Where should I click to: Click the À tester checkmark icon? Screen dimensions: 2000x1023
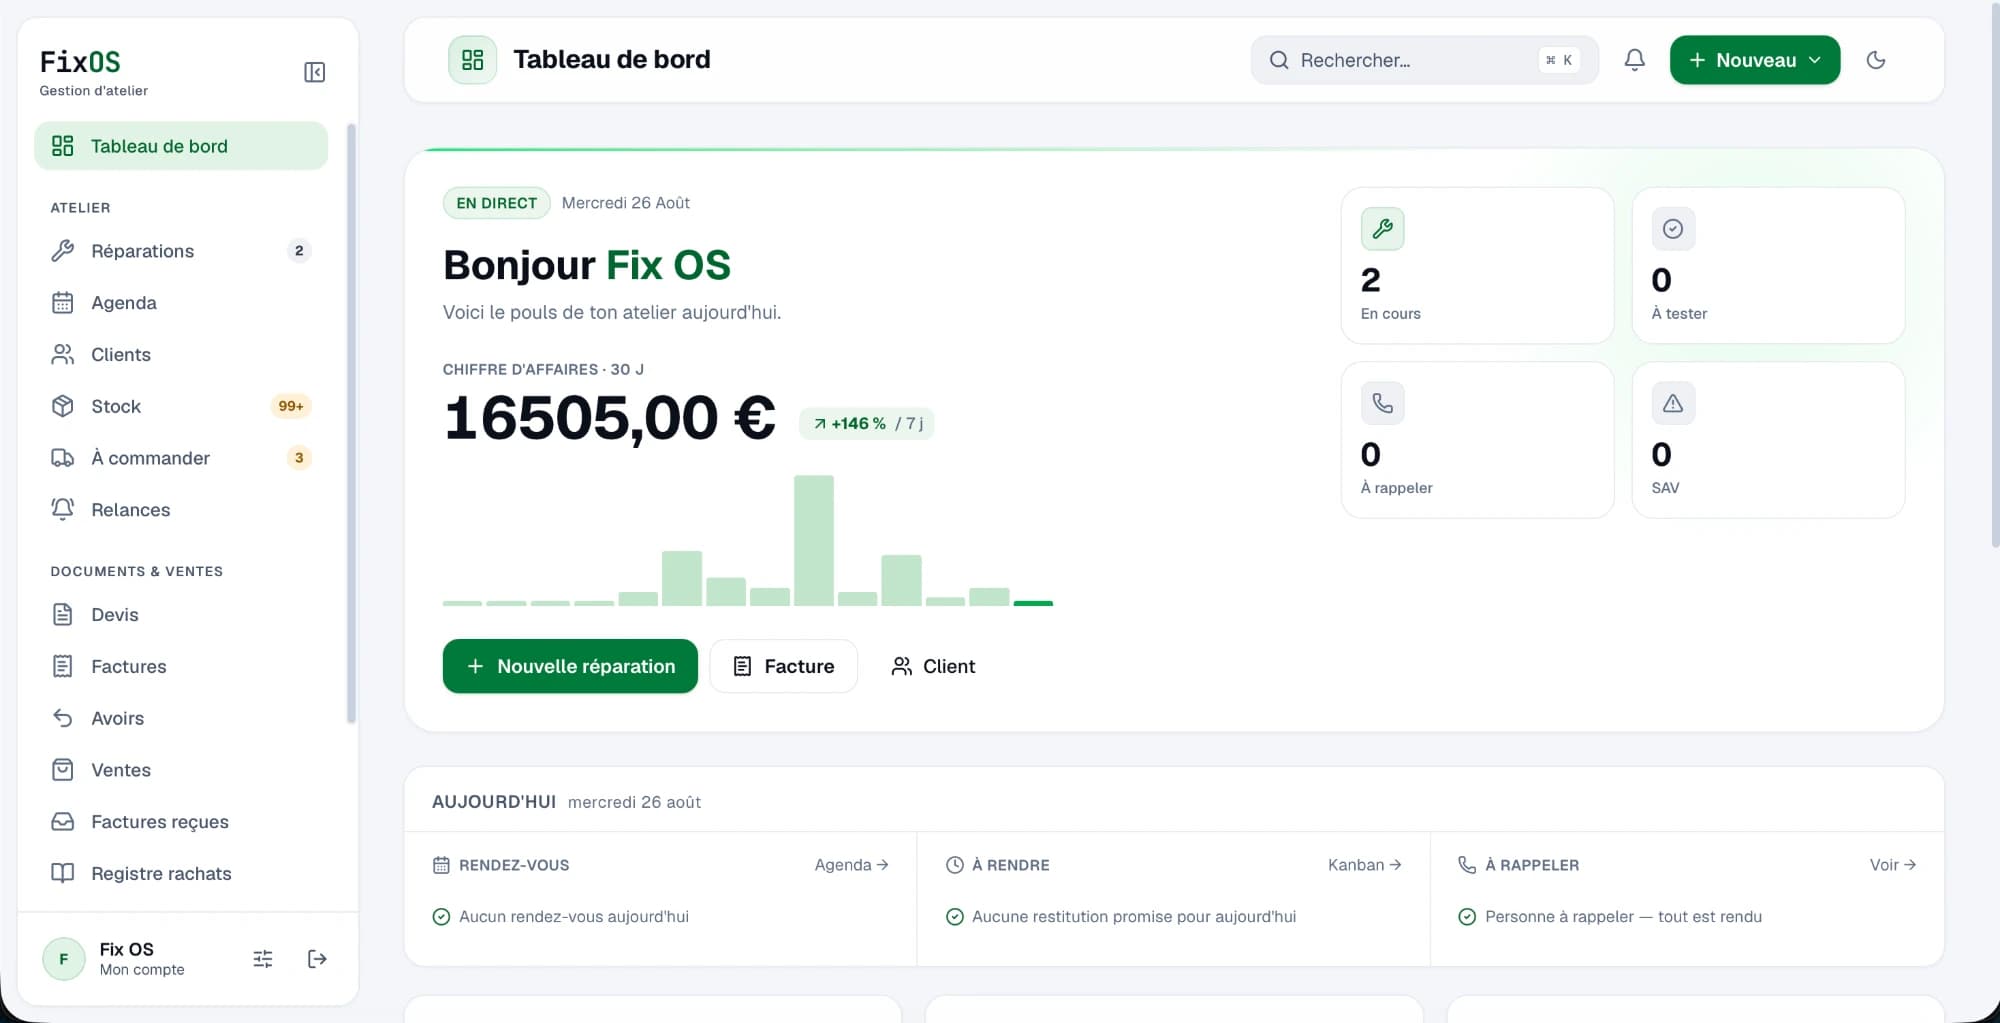(1673, 229)
